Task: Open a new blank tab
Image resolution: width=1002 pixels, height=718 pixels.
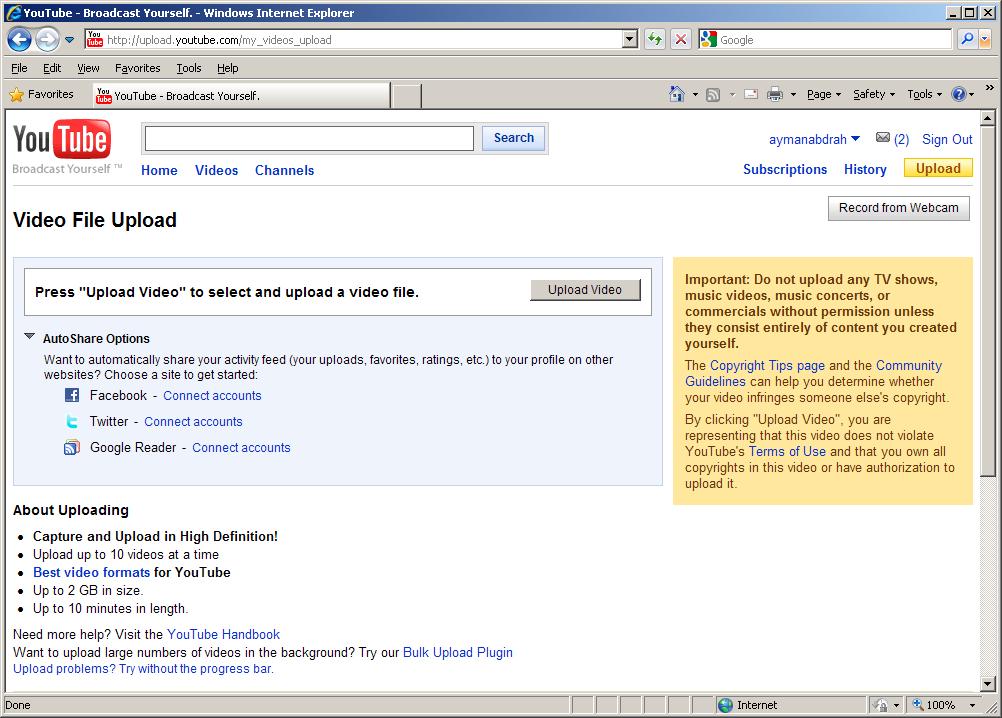Action: click(406, 96)
